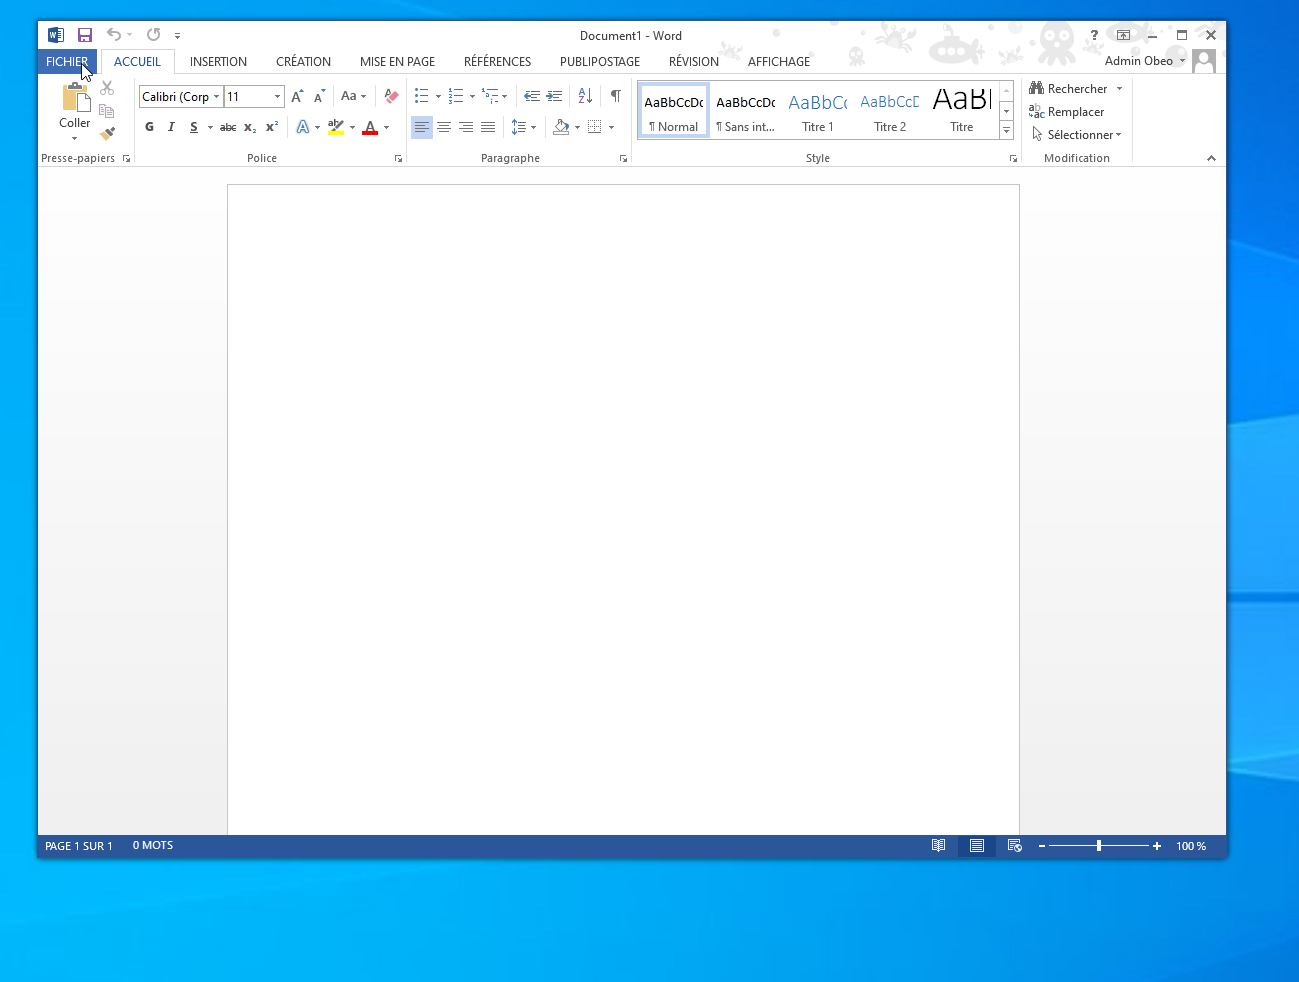Image resolution: width=1299 pixels, height=982 pixels.
Task: Clear all formatting with the eraser icon
Action: (x=391, y=96)
